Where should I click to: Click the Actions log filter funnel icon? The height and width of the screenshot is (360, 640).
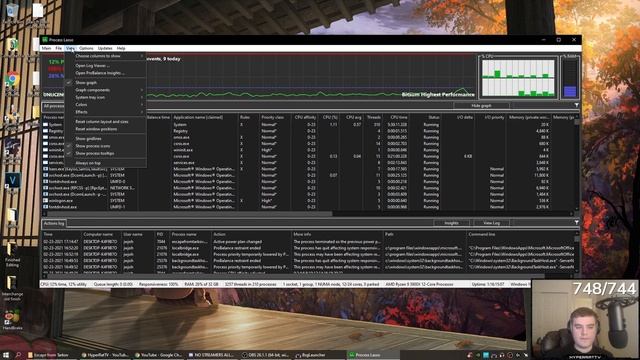coord(576,222)
